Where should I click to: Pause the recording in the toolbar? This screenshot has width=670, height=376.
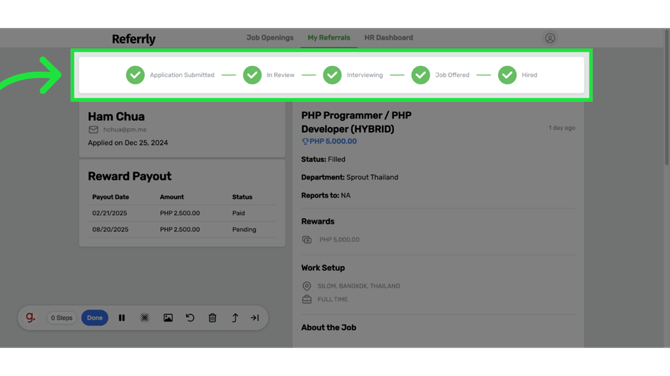(x=122, y=318)
